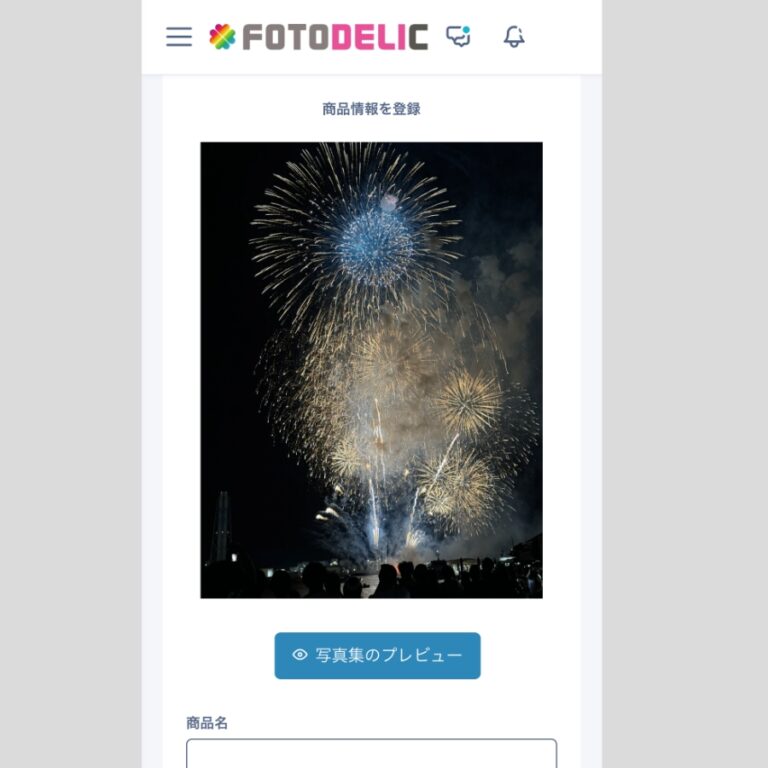Screen dimensions: 768x768
Task: Open the hamburger navigation menu
Action: pos(179,37)
